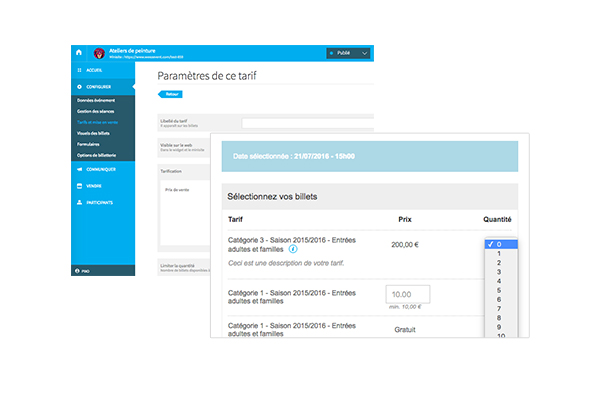Open Gestion des séances submenu item

(x=96, y=111)
